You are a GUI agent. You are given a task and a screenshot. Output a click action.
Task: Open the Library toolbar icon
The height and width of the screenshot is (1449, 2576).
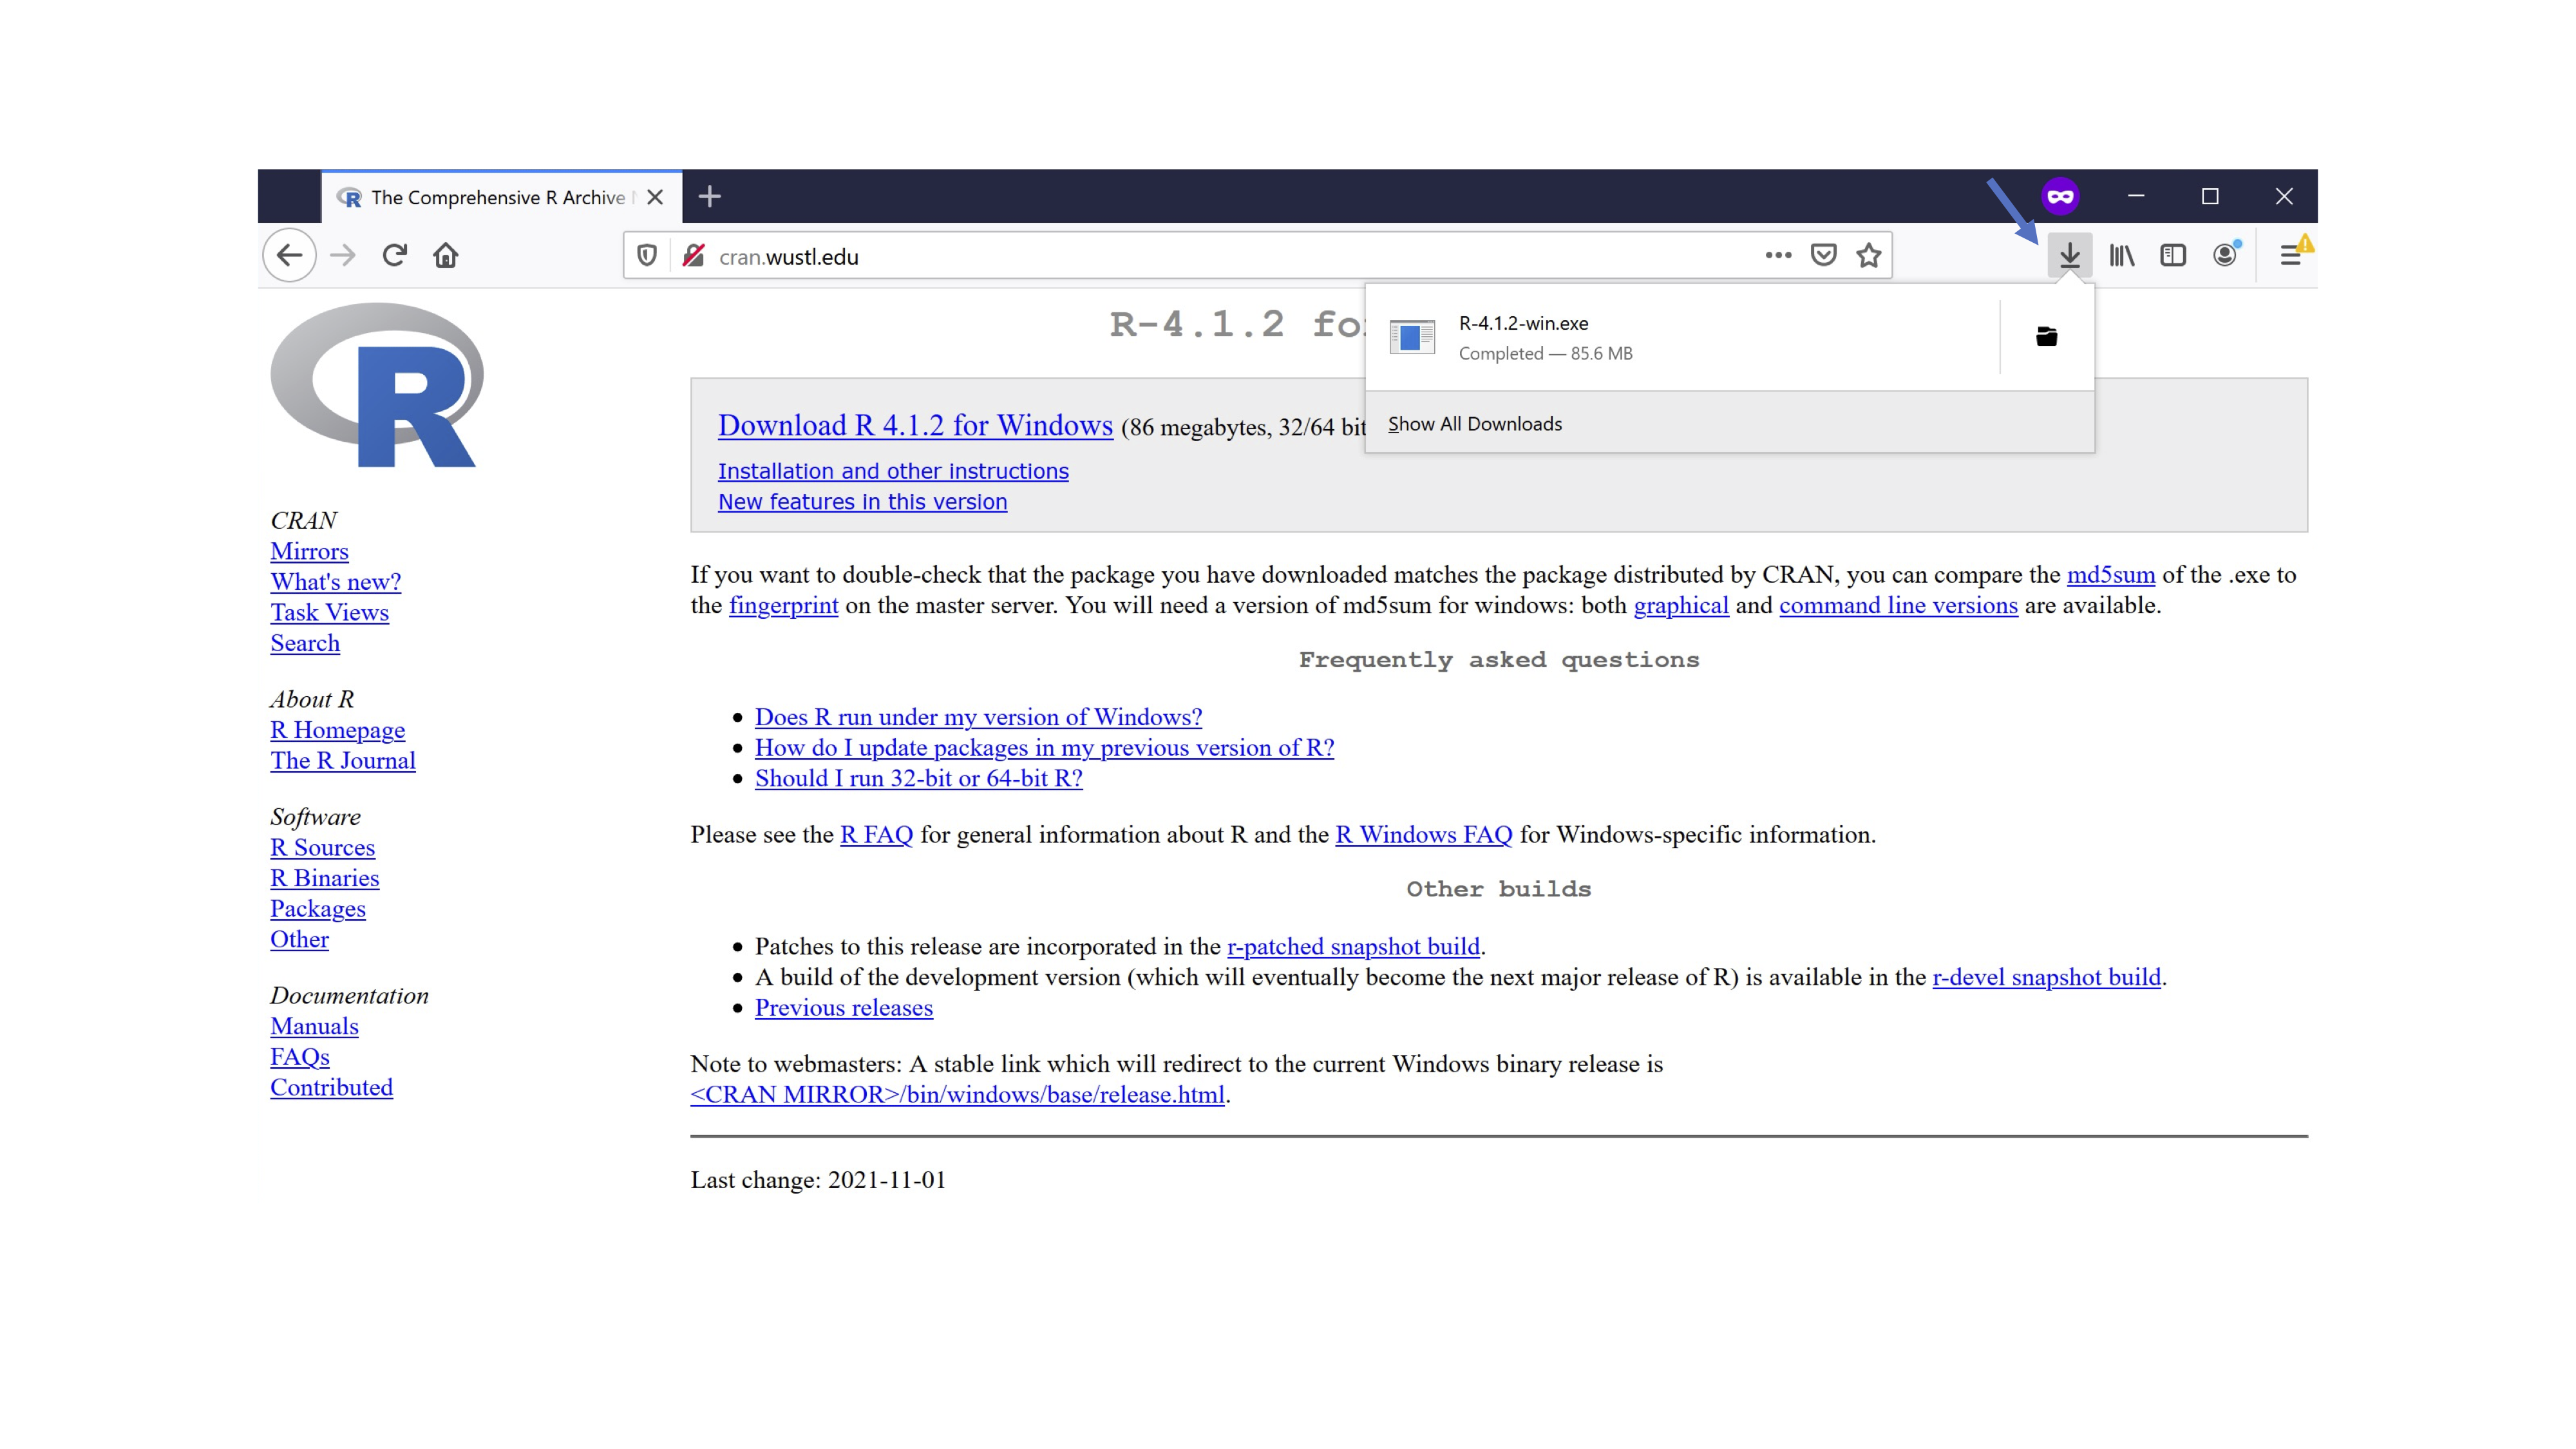pyautogui.click(x=2121, y=256)
